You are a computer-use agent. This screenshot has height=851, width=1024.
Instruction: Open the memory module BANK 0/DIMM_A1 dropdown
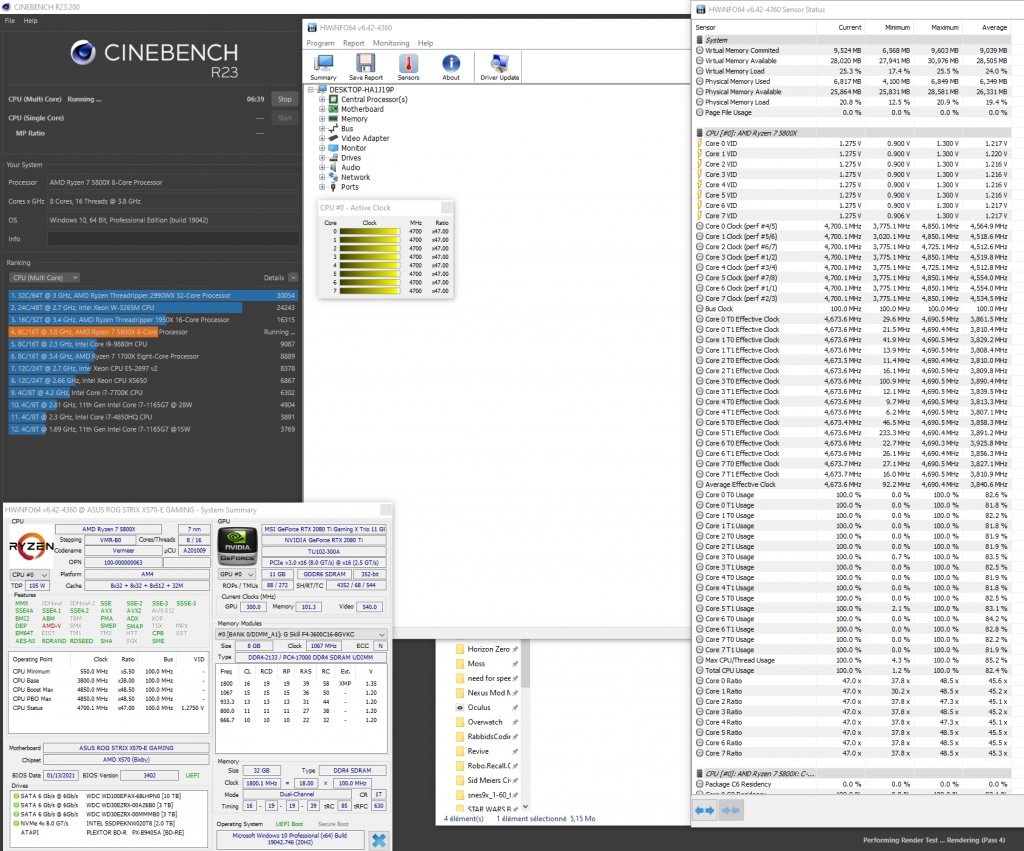coord(301,634)
